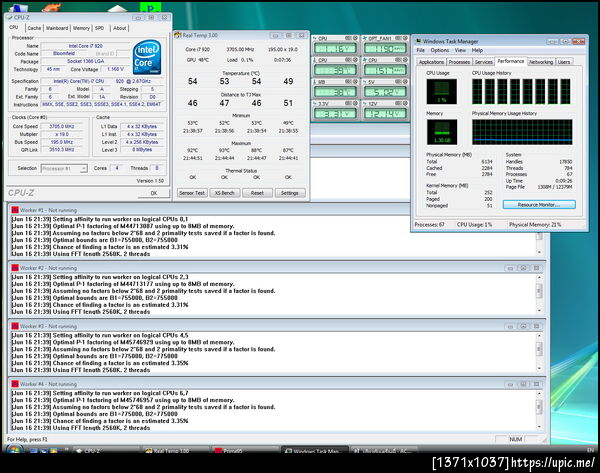Open the Mainboard tab in CPU-Z
600x473 pixels.
pyautogui.click(x=57, y=28)
